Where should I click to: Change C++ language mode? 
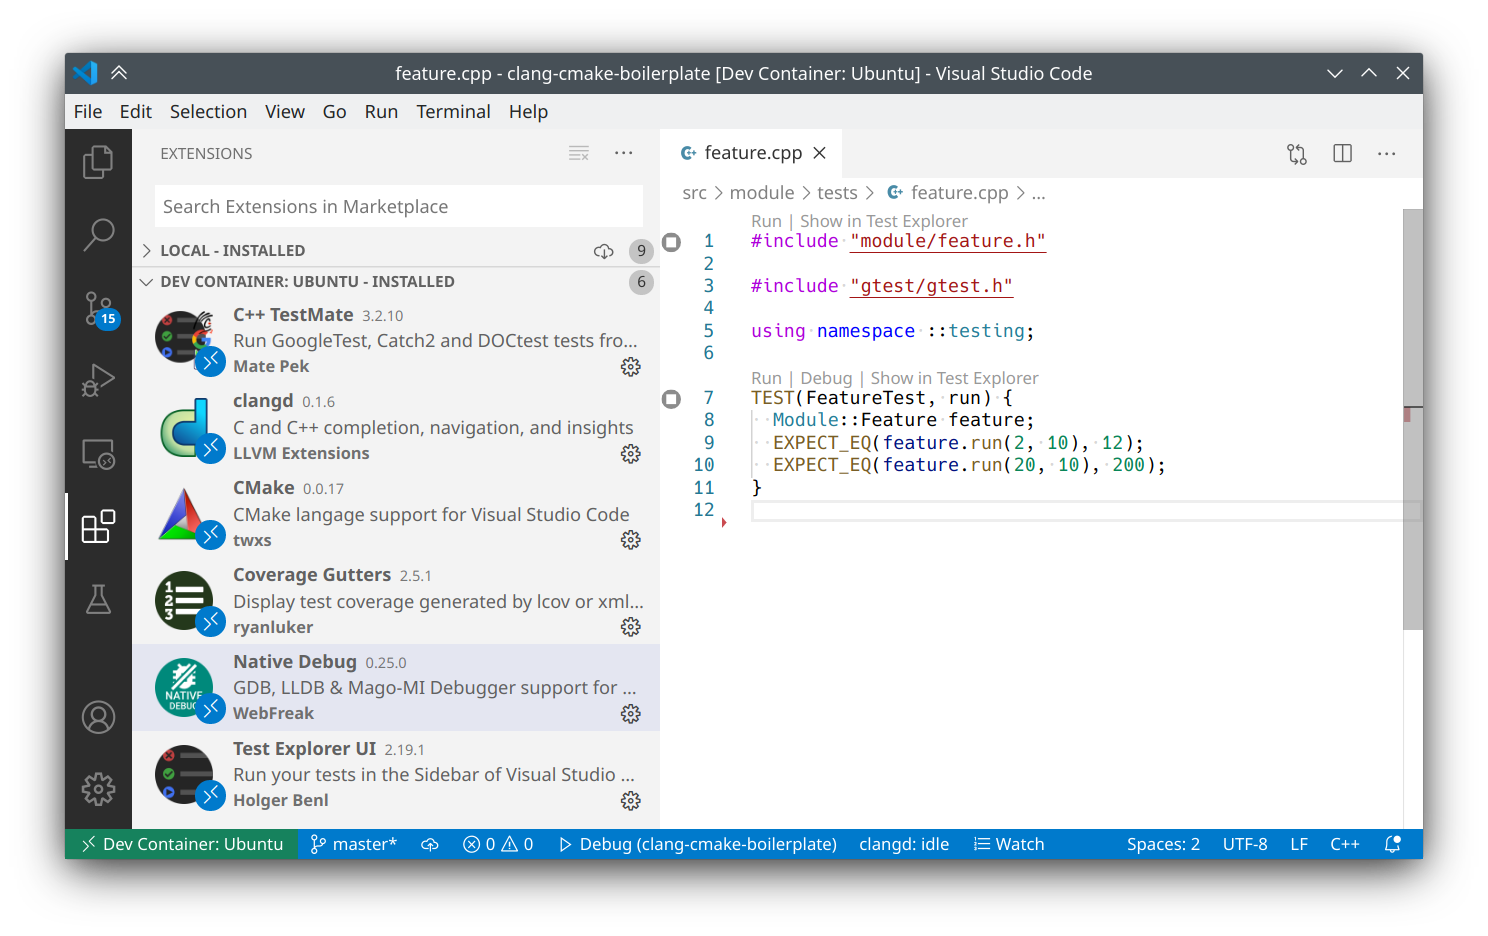click(x=1345, y=844)
